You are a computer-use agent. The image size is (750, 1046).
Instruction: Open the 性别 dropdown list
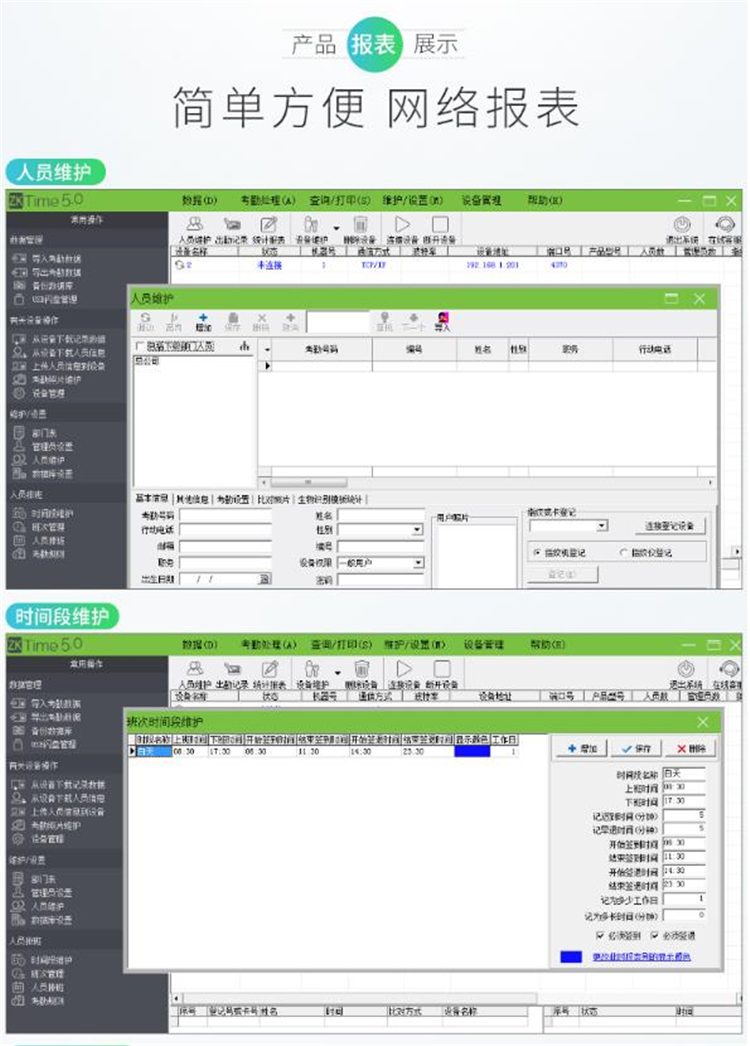(417, 530)
